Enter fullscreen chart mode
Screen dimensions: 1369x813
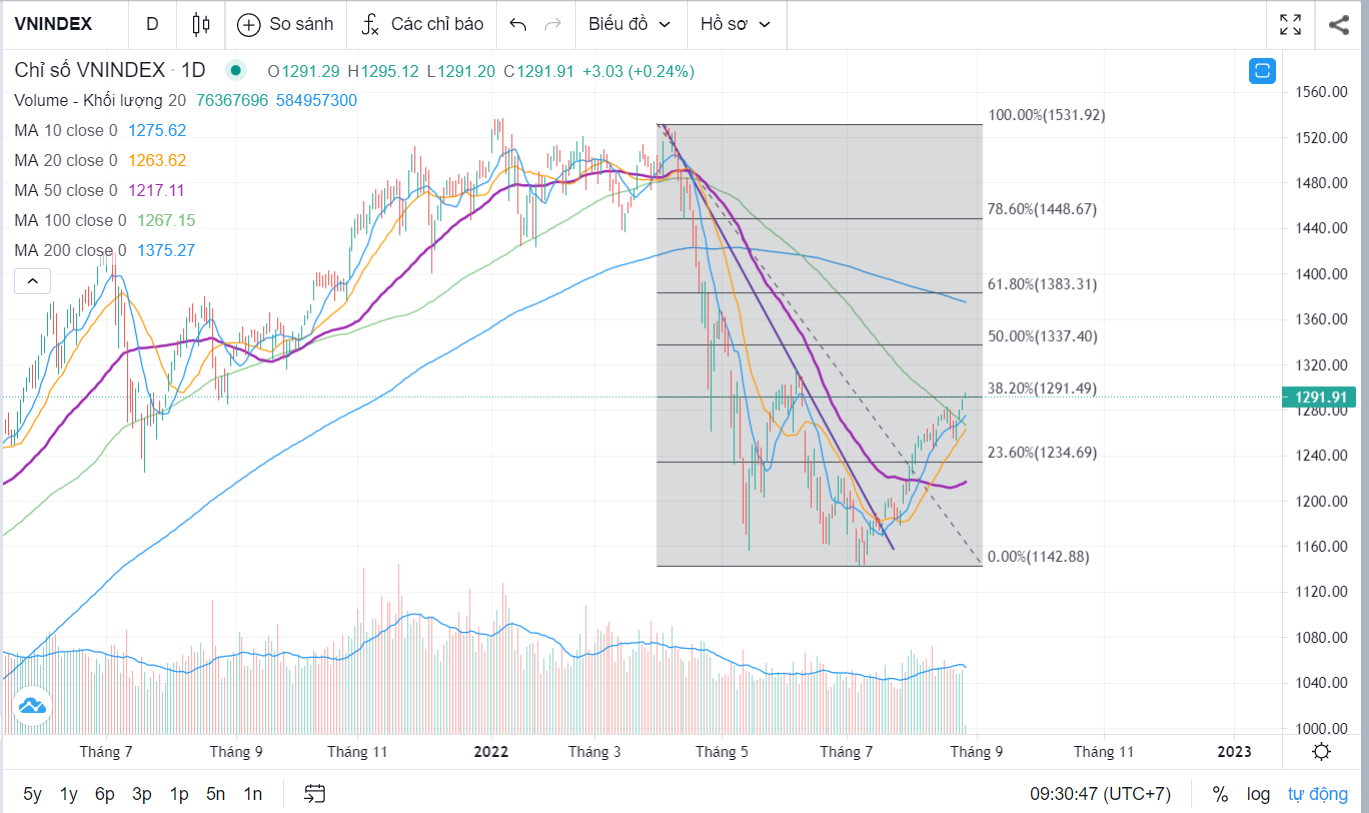click(1291, 24)
